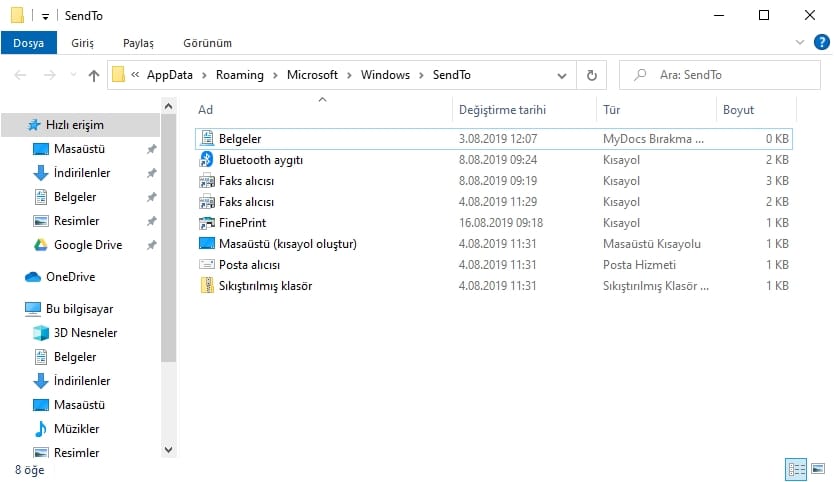Viewport: 834px width, 482px height.
Task: Go to Windows in the address bar
Action: 385,75
